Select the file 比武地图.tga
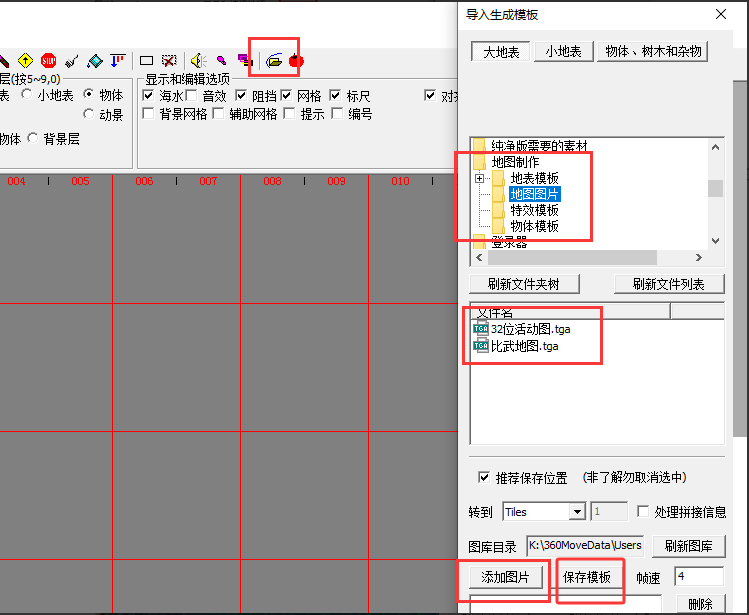Viewport: 749px width, 615px height. pos(524,345)
